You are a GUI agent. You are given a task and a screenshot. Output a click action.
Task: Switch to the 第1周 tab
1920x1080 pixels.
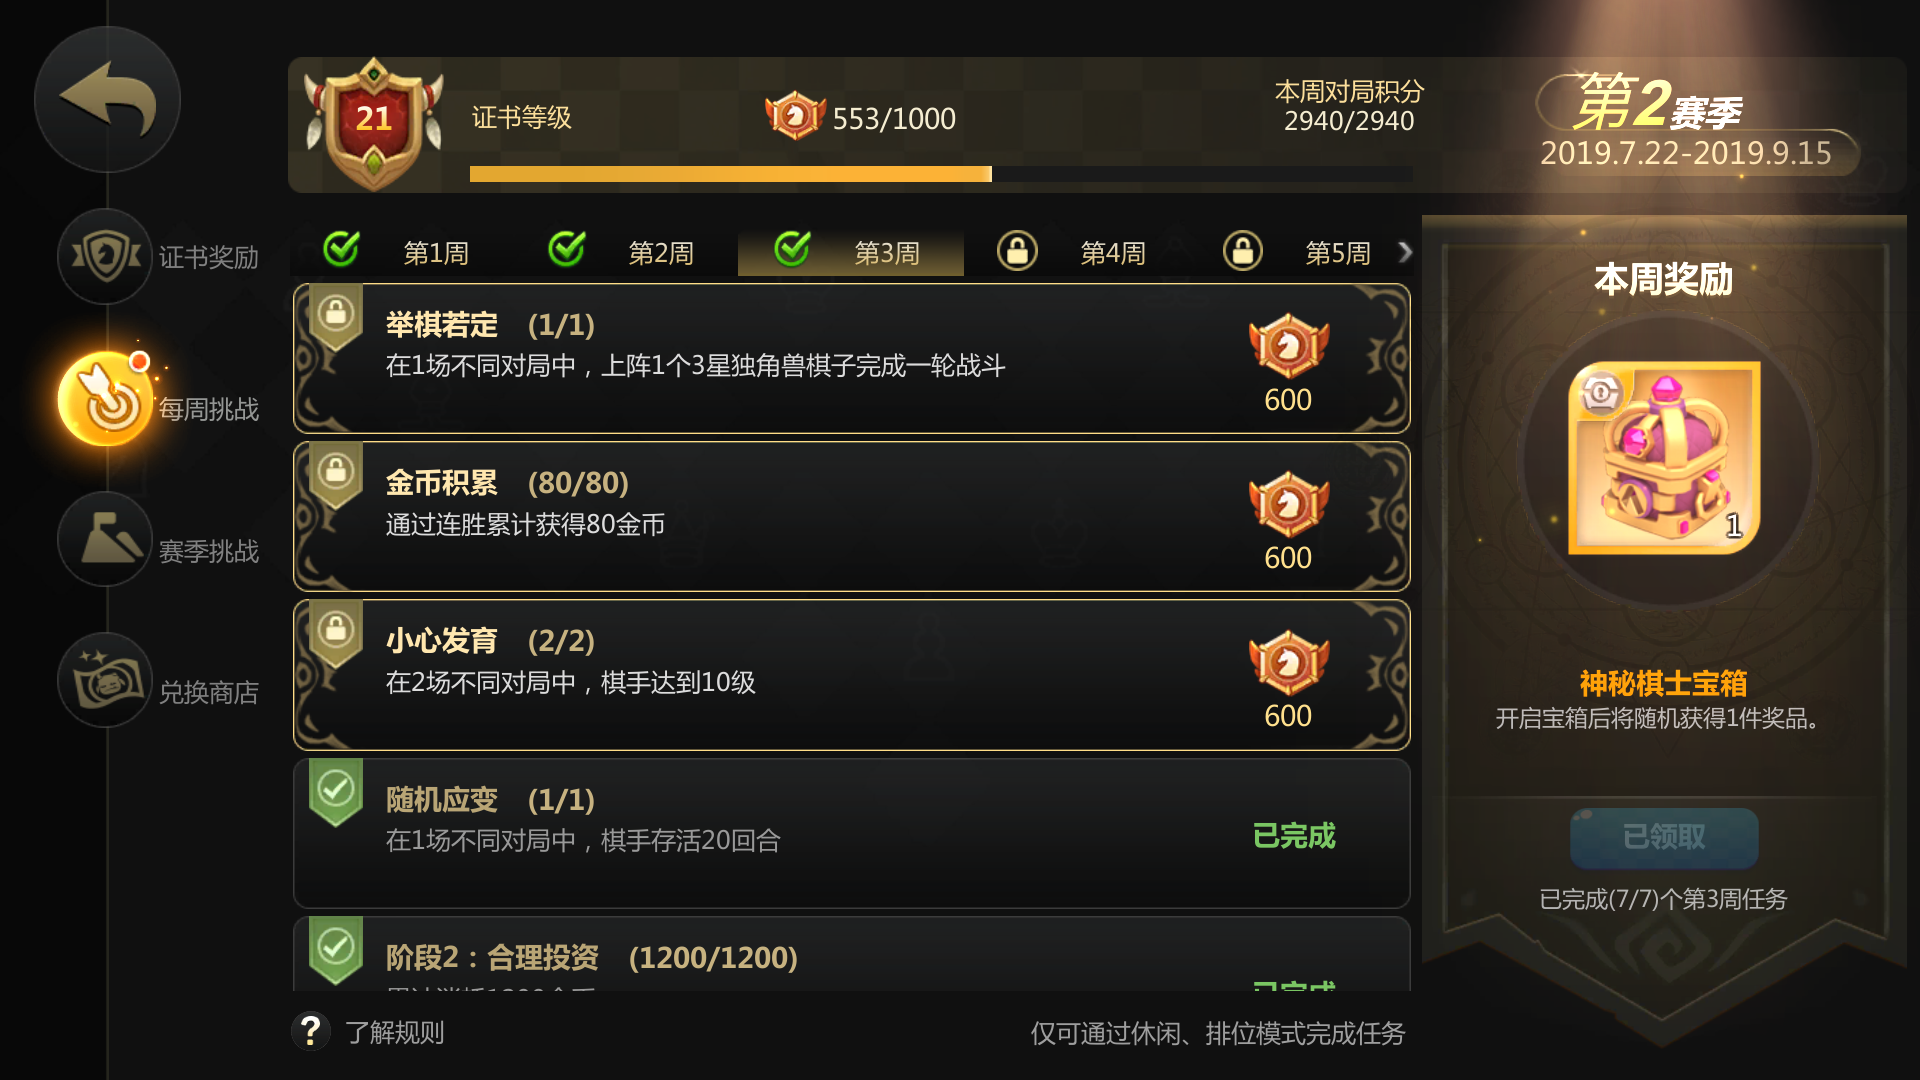tap(401, 251)
